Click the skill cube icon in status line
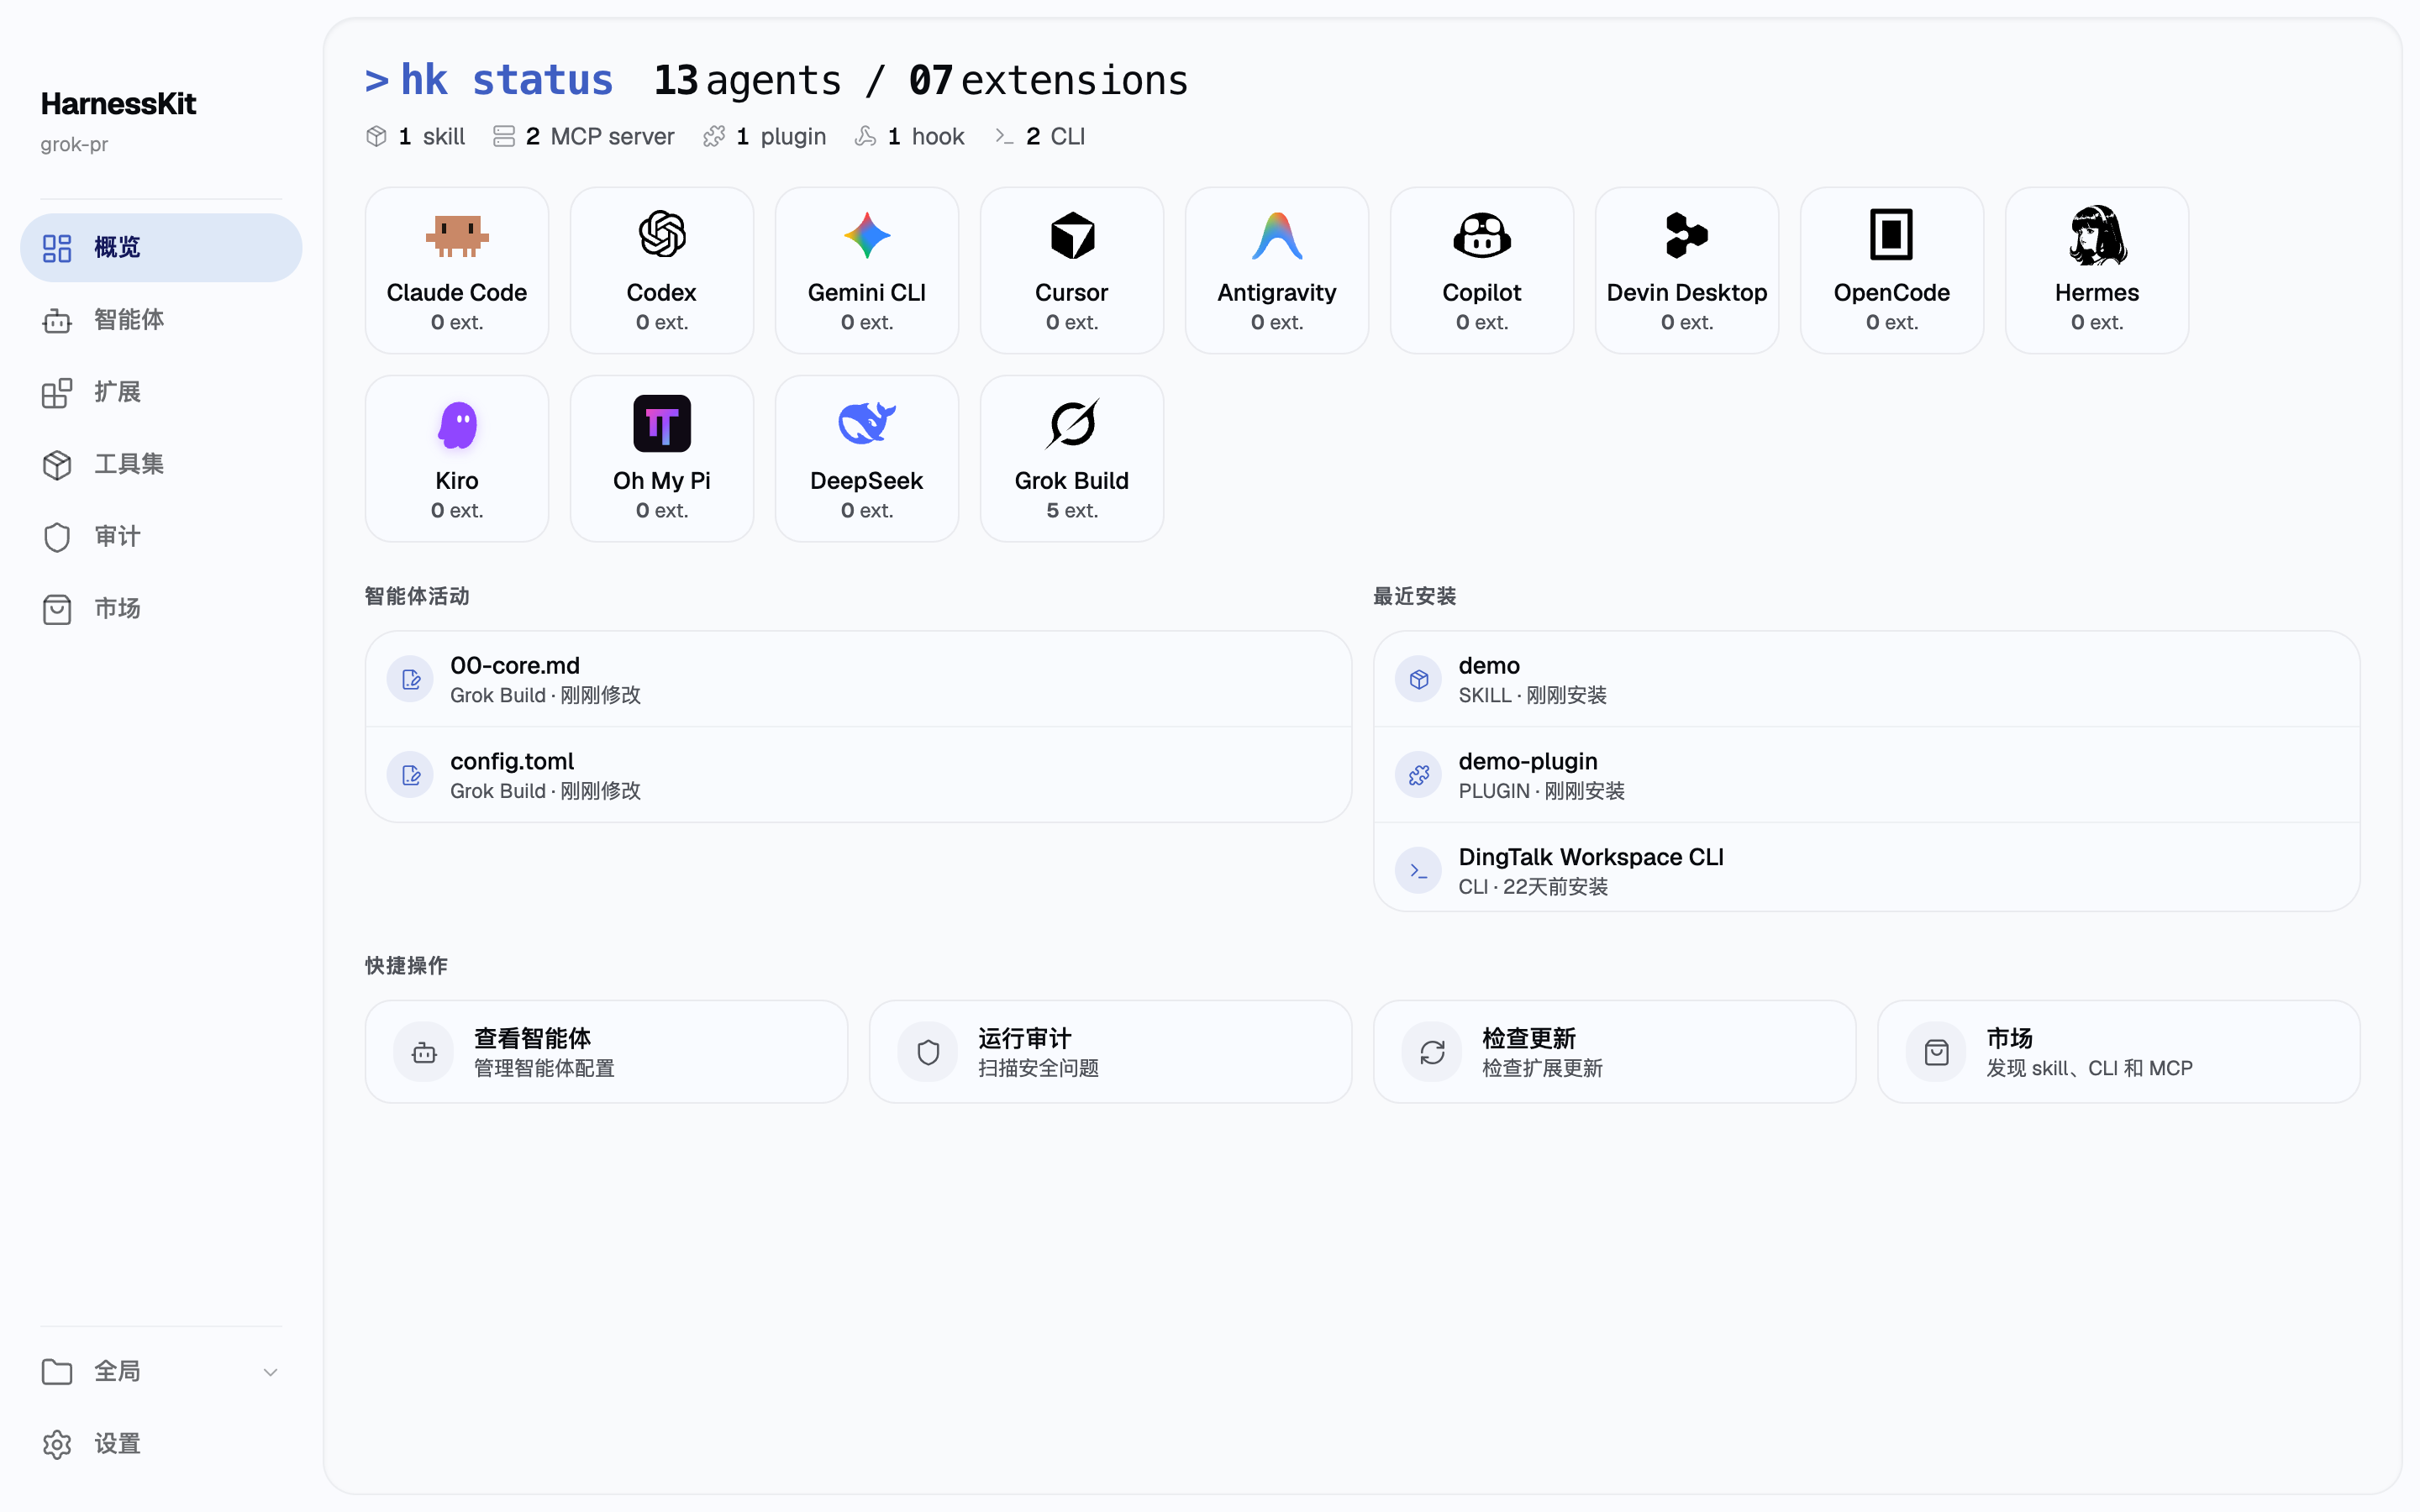Screen dimensions: 2420x1512 tap(376, 136)
